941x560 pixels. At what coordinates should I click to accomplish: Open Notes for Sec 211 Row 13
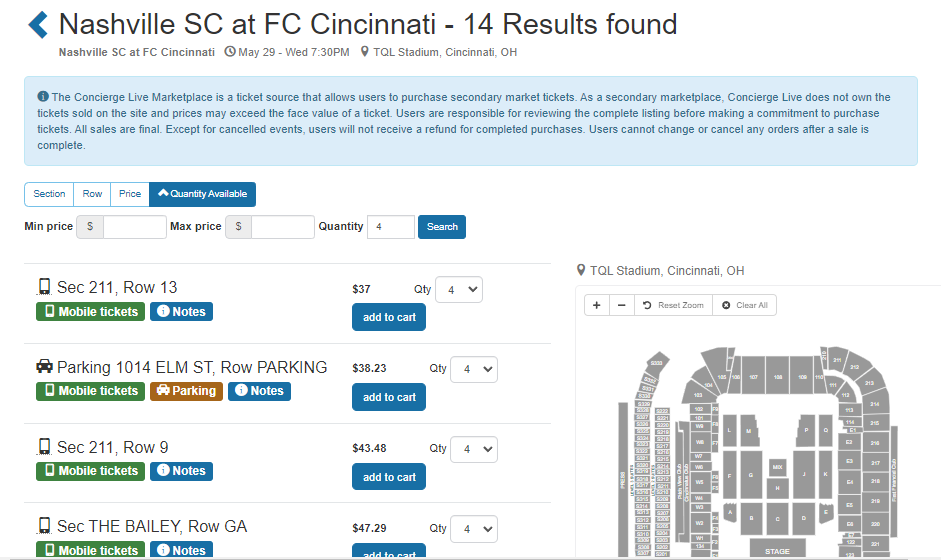pyautogui.click(x=181, y=312)
